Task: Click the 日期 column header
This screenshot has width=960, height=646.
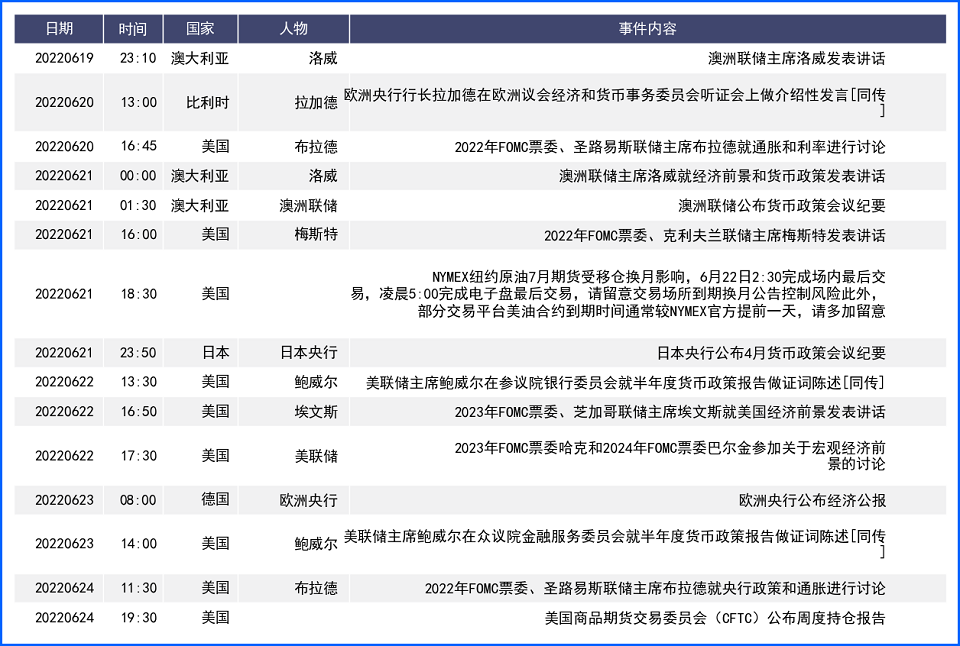Action: click(x=59, y=29)
